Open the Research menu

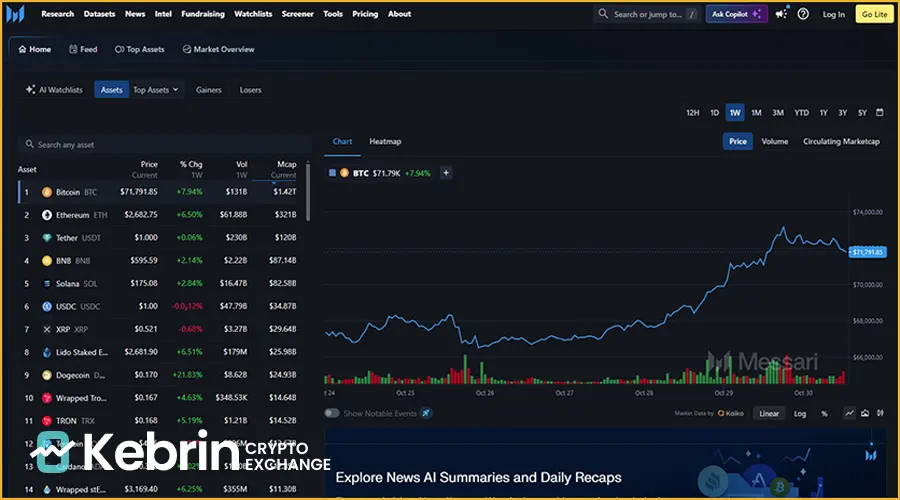click(x=57, y=14)
